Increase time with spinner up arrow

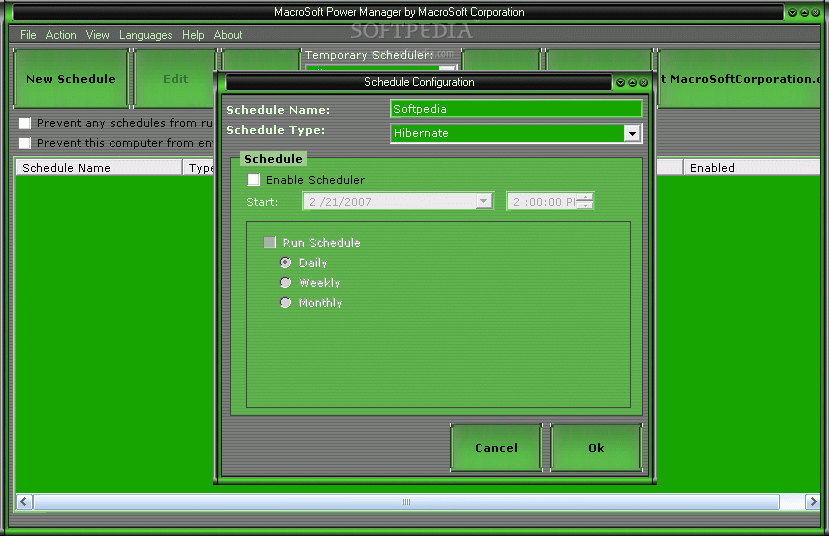click(585, 197)
